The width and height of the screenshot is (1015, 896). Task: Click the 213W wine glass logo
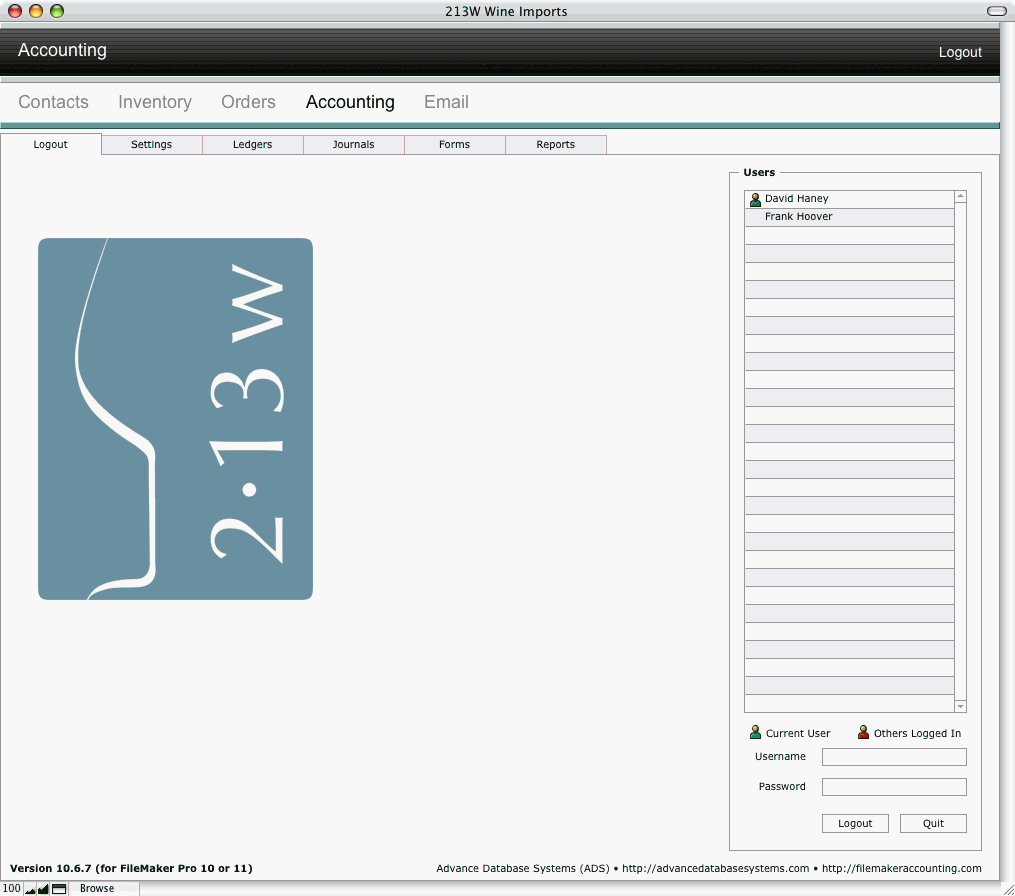(x=175, y=419)
